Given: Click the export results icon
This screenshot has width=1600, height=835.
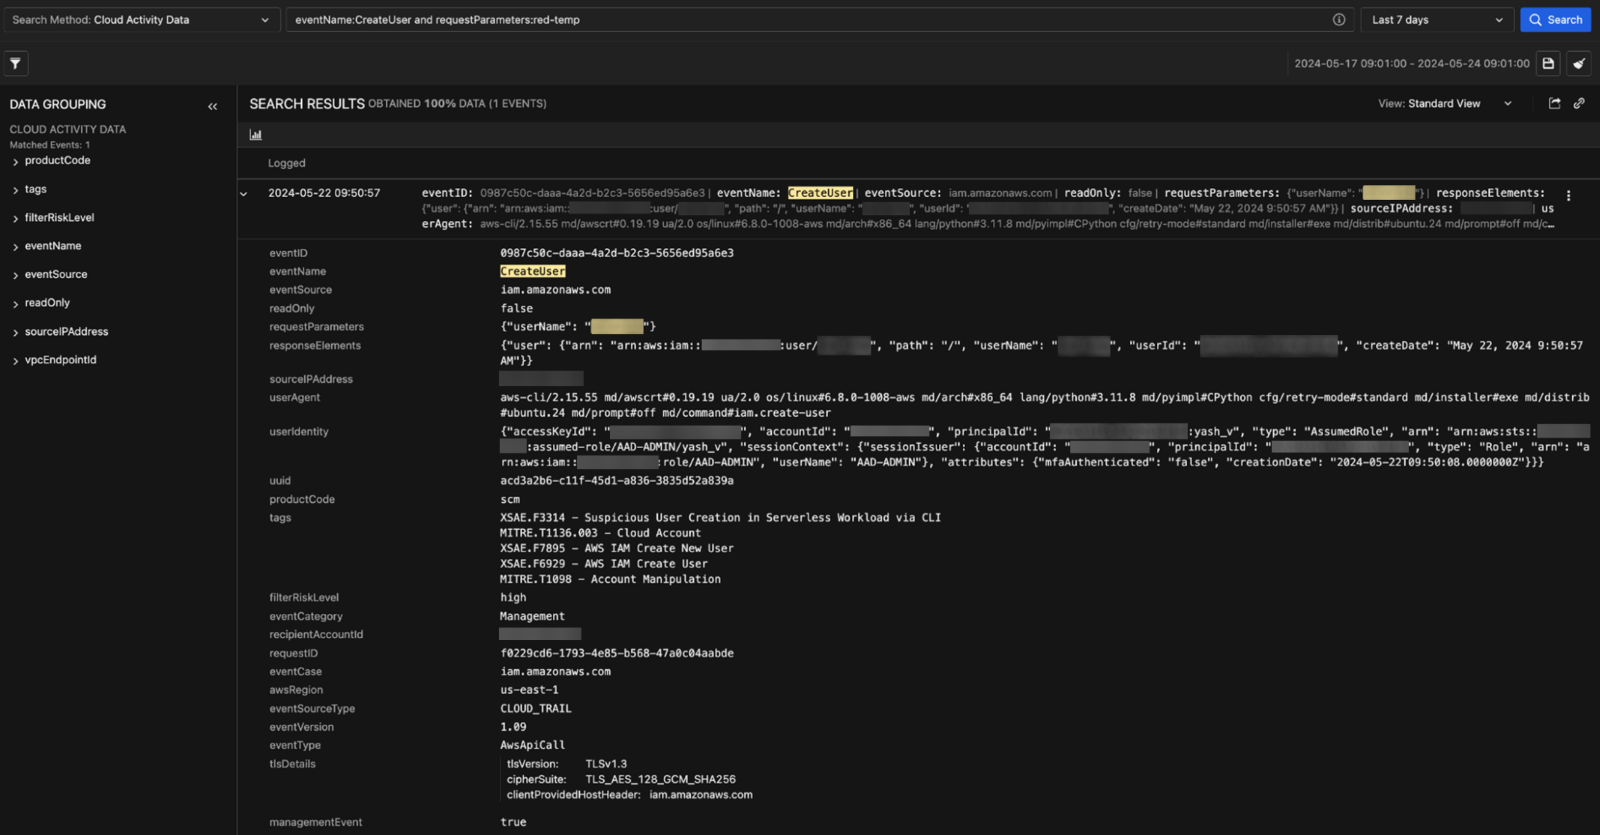Looking at the screenshot, I should [x=1554, y=104].
